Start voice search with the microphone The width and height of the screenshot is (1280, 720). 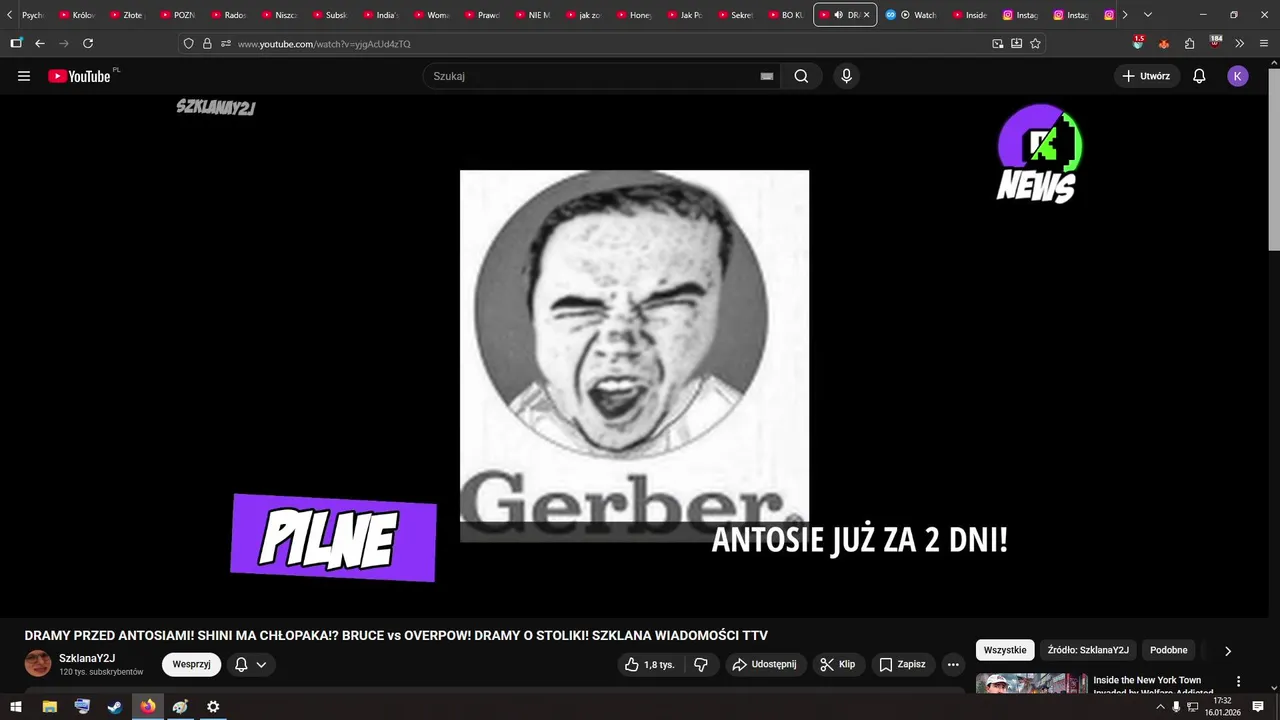pyautogui.click(x=846, y=76)
